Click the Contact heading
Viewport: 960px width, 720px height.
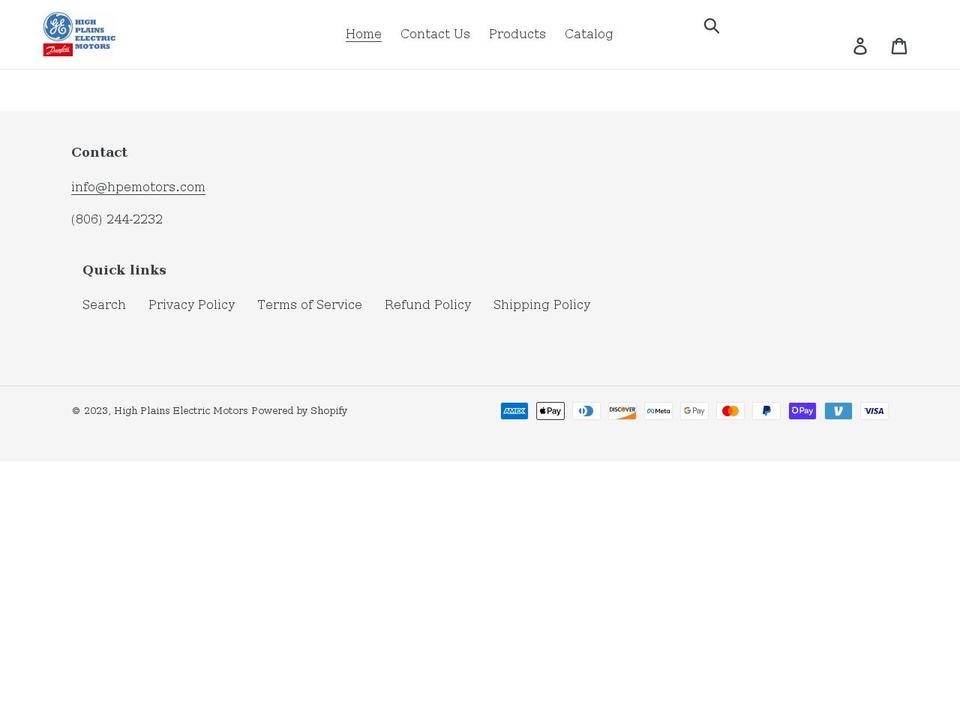[99, 152]
